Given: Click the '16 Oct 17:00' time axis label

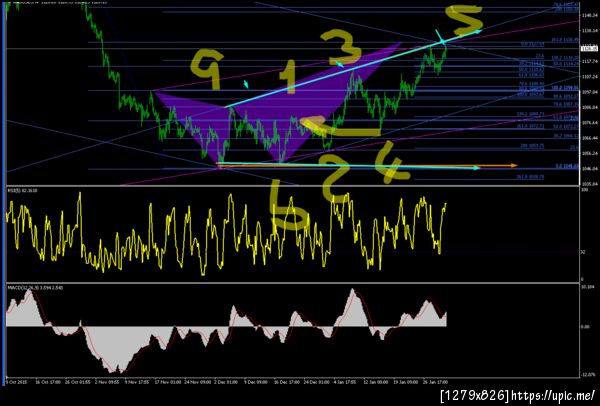Looking at the screenshot, I should click(x=46, y=382).
